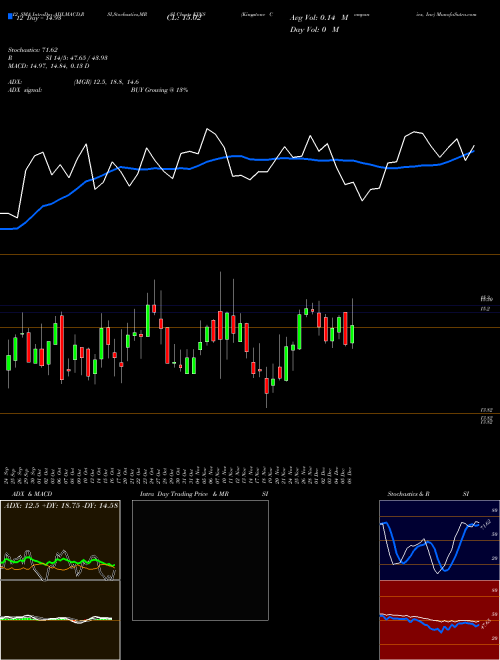The image size is (500, 660).
Task: Click the empty Intra Day Trading chart box
Action: click(200, 560)
